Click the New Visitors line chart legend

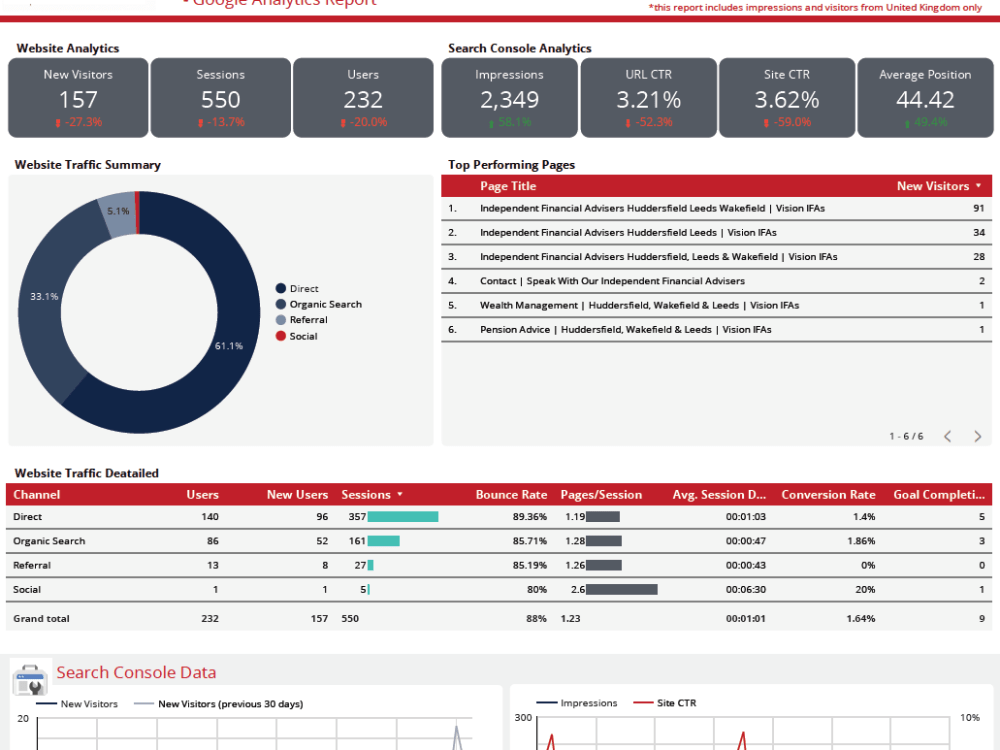pos(77,704)
